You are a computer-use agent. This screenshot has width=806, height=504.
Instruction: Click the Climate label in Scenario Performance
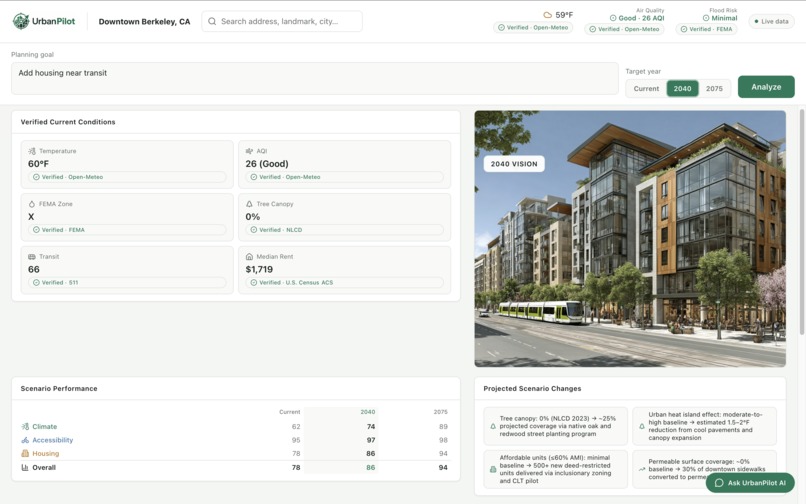tap(45, 426)
